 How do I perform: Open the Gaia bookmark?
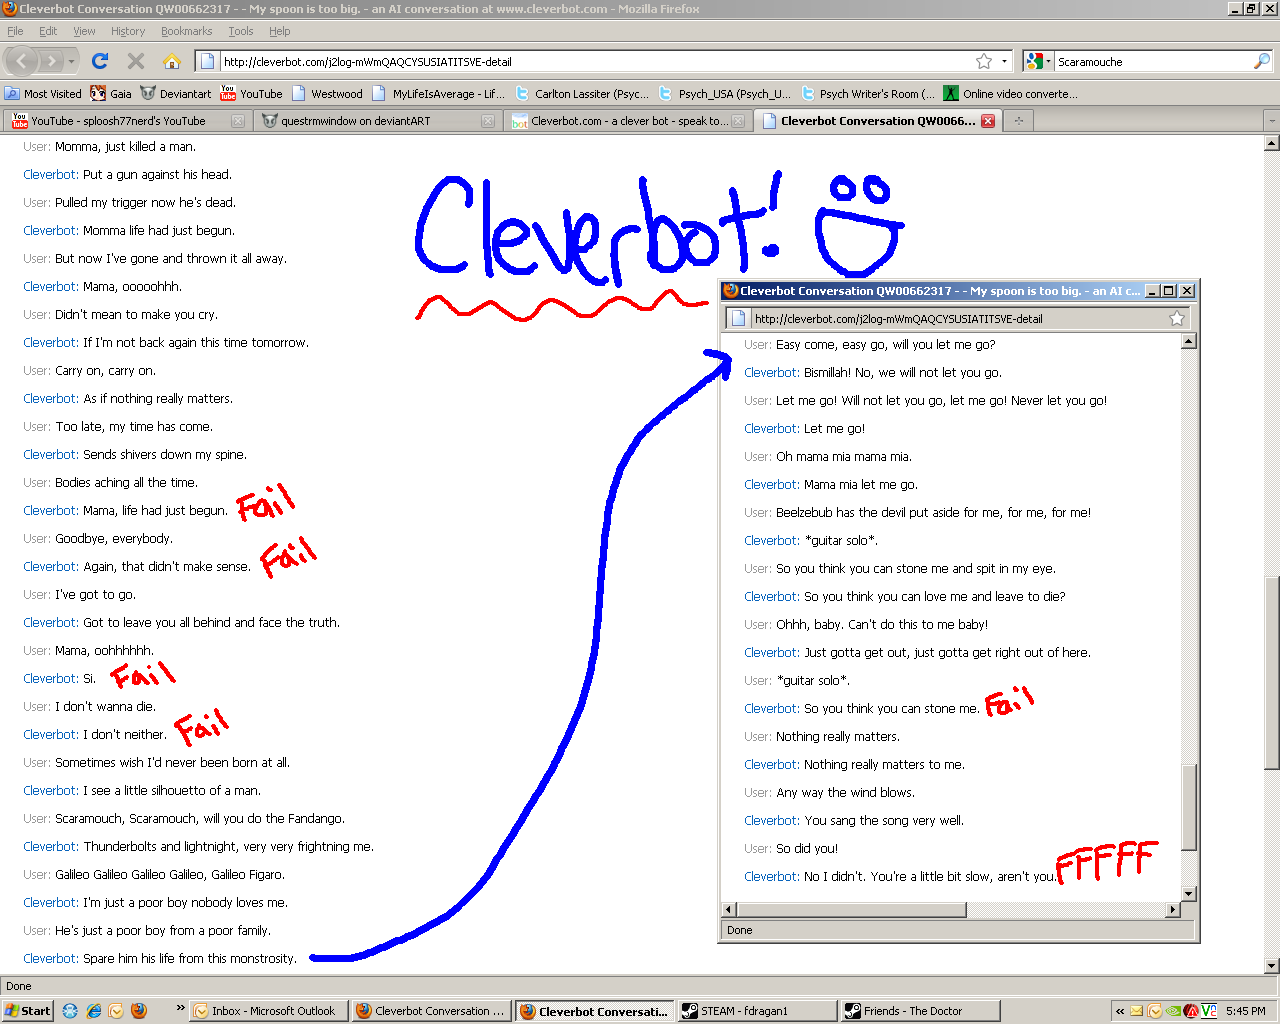pyautogui.click(x=111, y=93)
